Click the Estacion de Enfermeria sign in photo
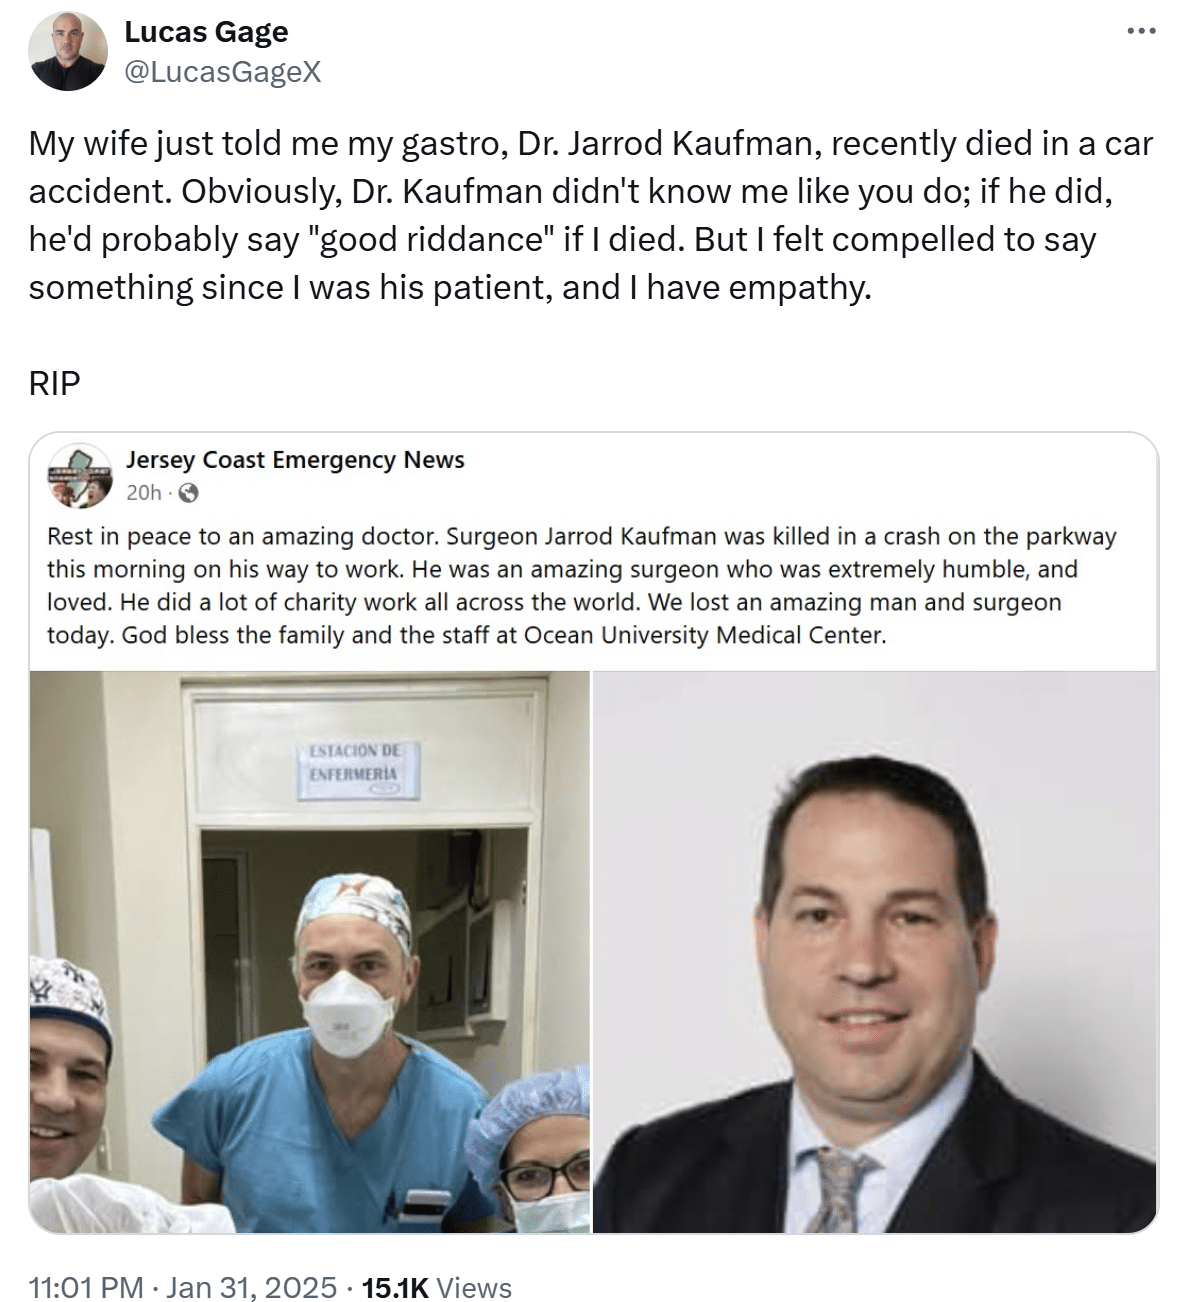 (357, 769)
